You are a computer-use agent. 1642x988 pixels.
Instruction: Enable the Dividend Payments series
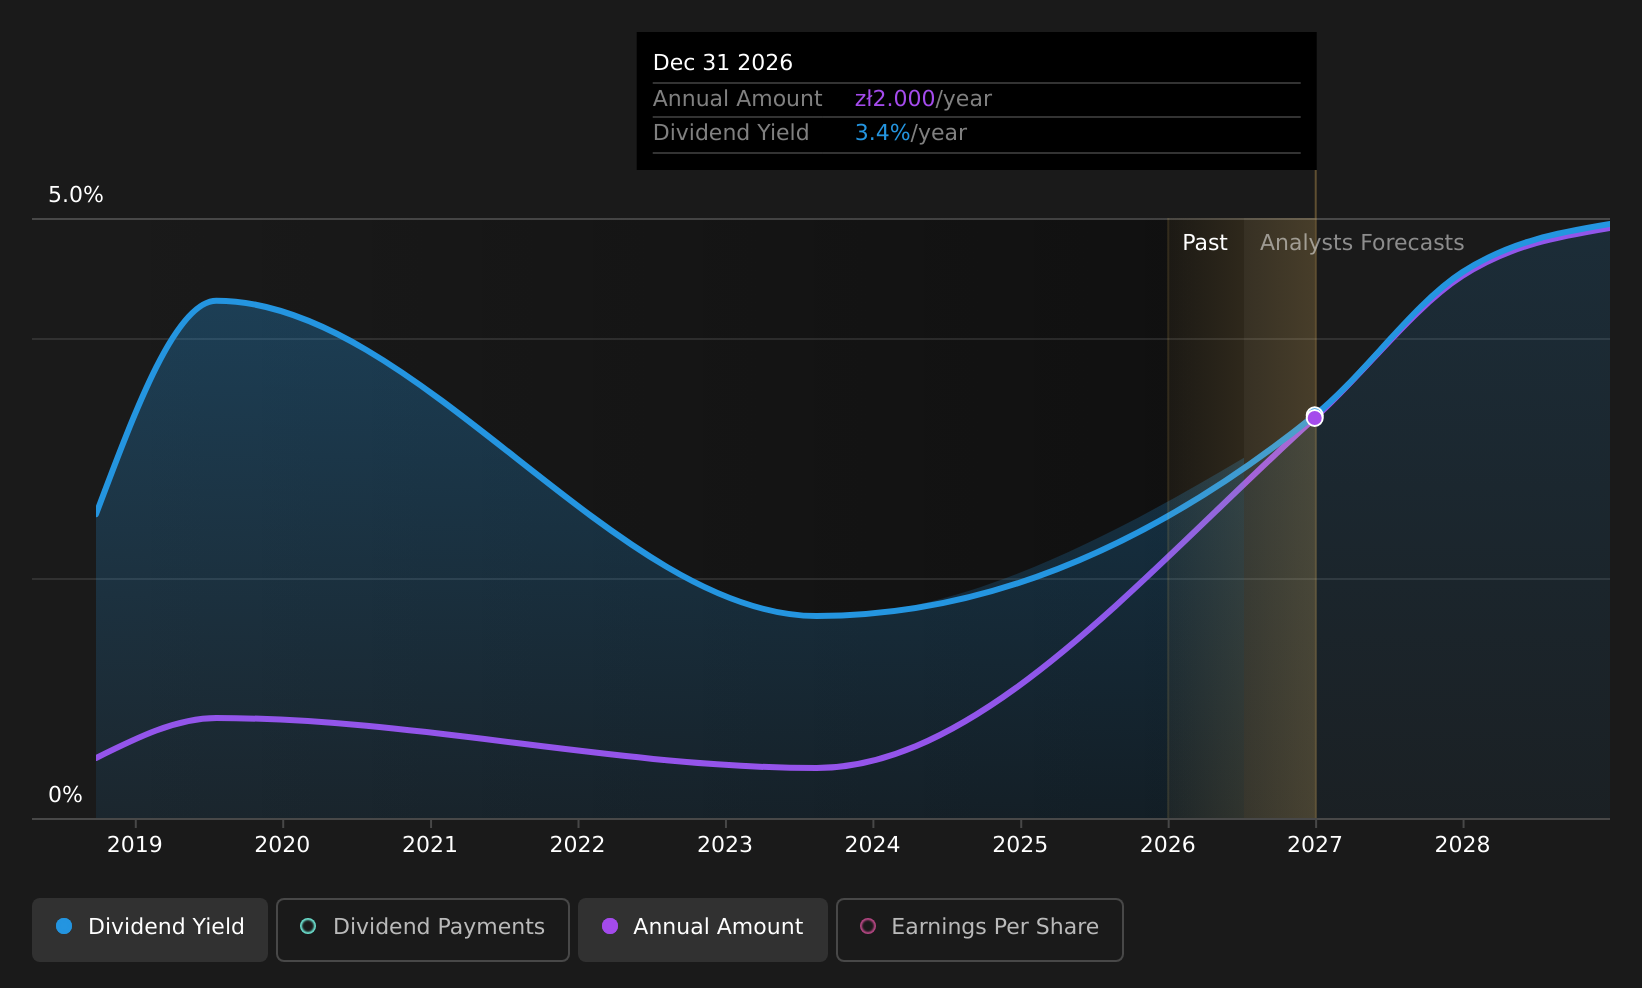click(x=422, y=929)
